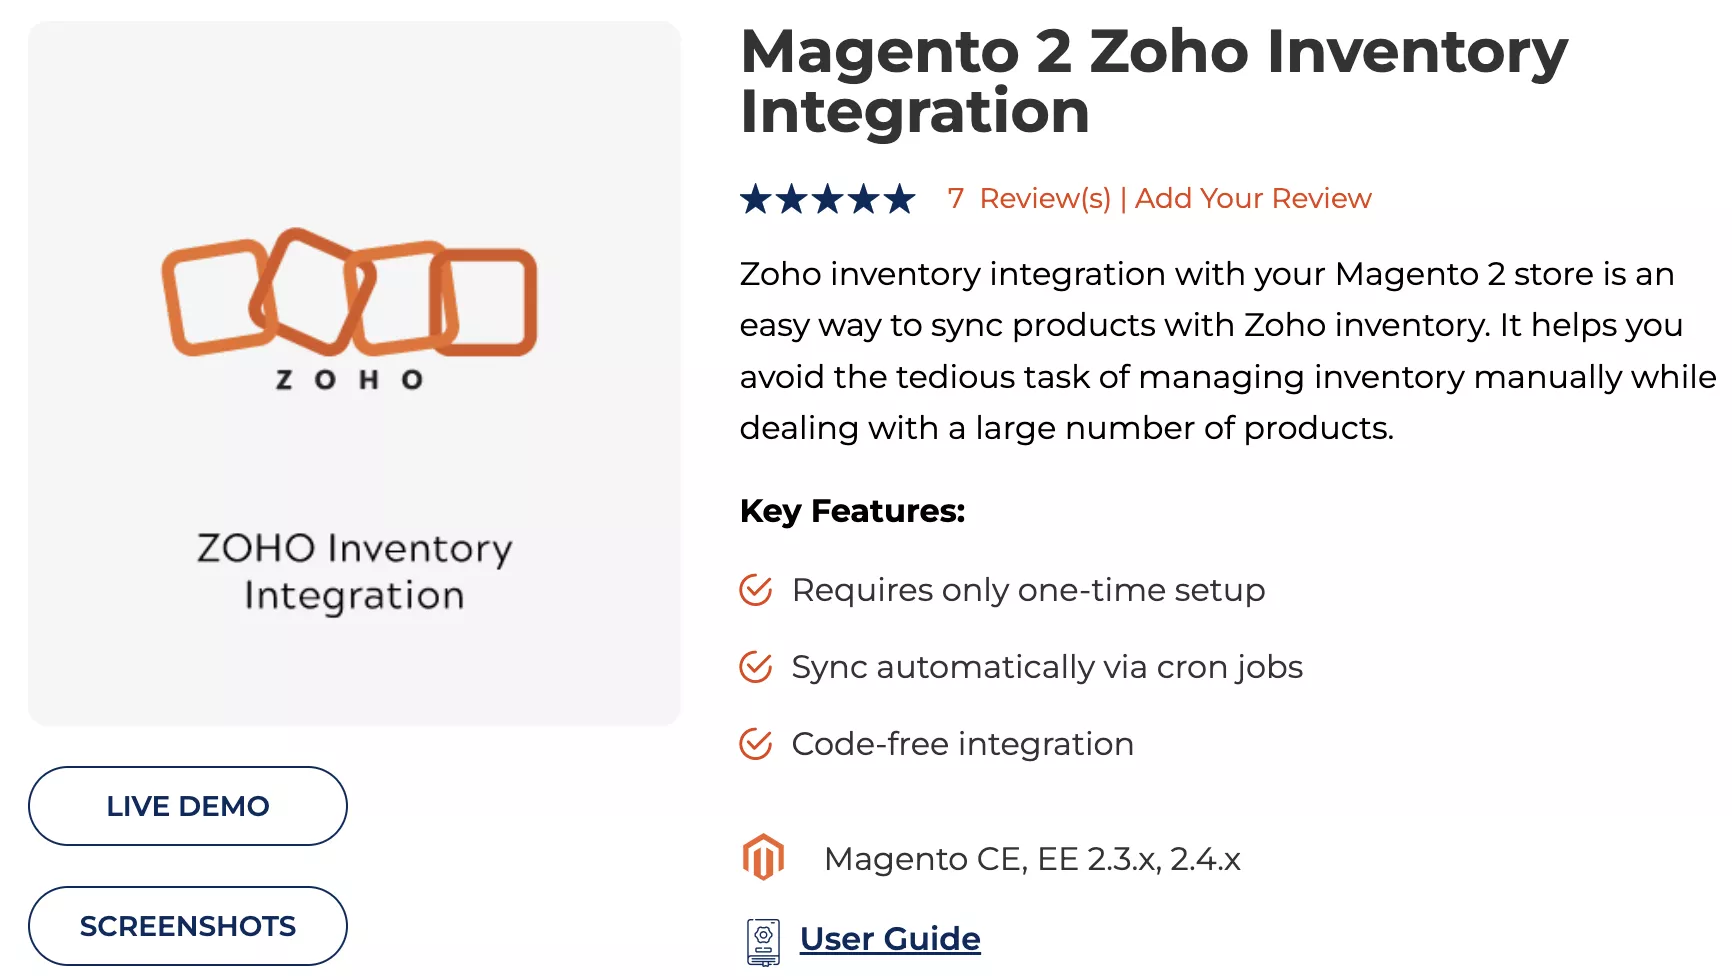Click the Magento 2 Zoho Inventory Integration title
This screenshot has width=1732, height=980.
[1152, 80]
